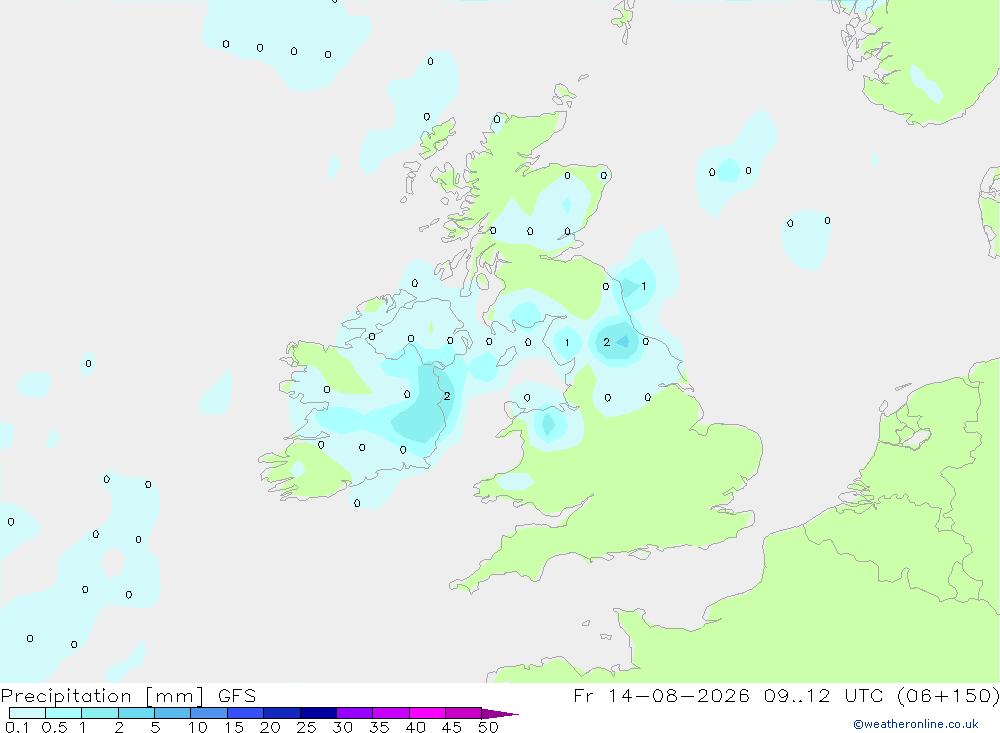Image resolution: width=1000 pixels, height=733 pixels.
Task: Pick the 10–15 mm legend color swatch
Action: tap(209, 713)
